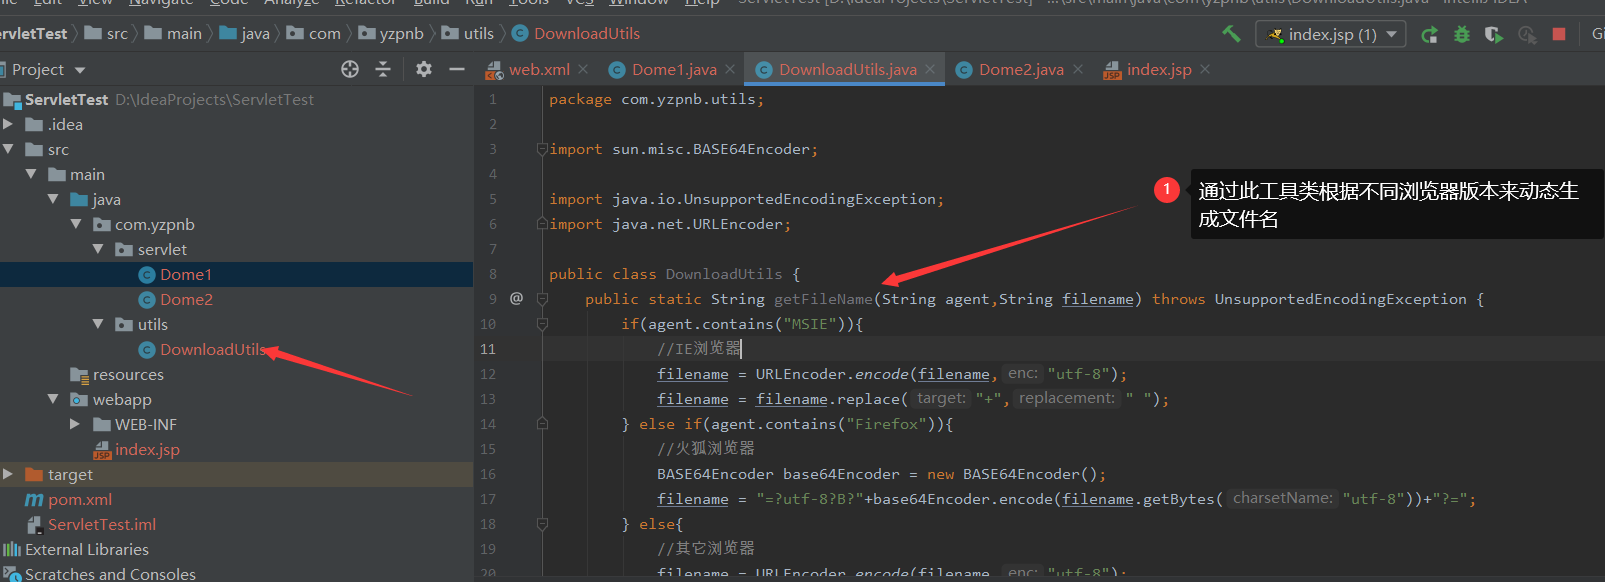Fold the MSIE if block at line 10

pyautogui.click(x=542, y=324)
